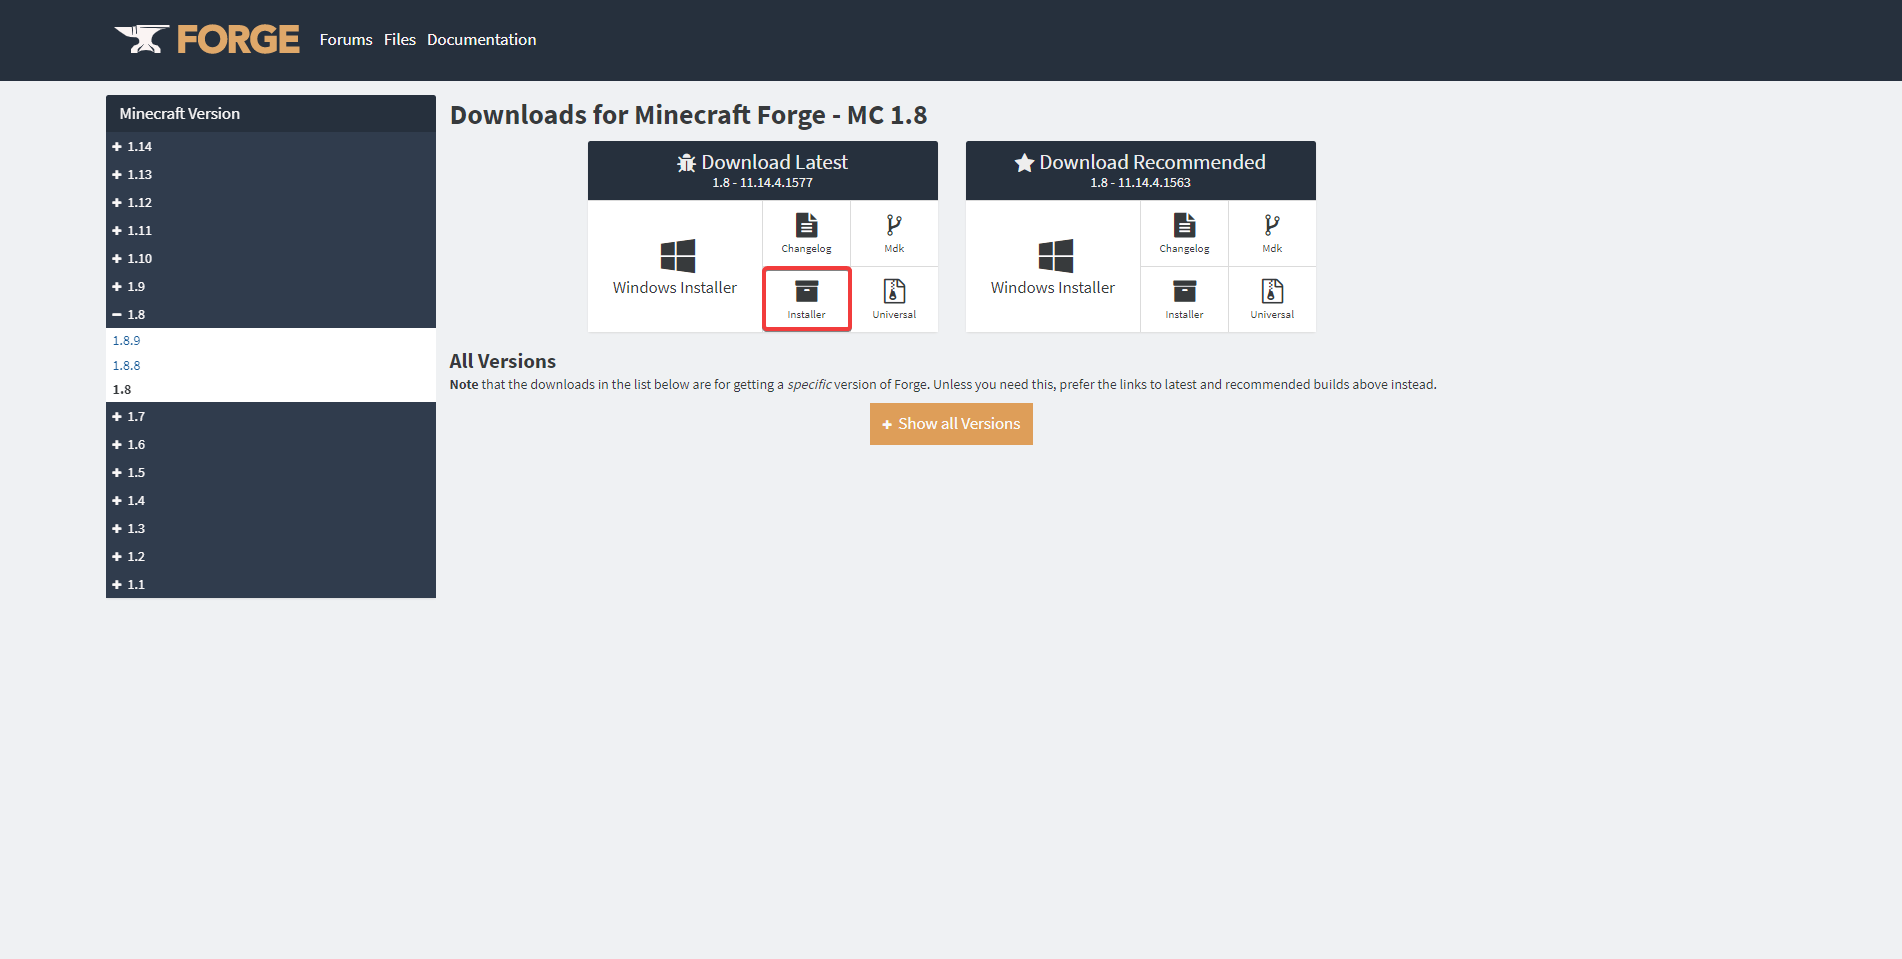Expand the 1.10 version group
The height and width of the screenshot is (959, 1902).
[271, 258]
